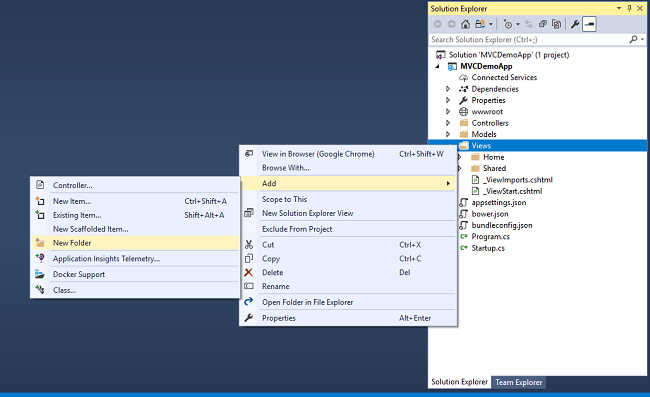Click the wwwroot globe icon
The width and height of the screenshot is (650, 397).
tap(463, 111)
